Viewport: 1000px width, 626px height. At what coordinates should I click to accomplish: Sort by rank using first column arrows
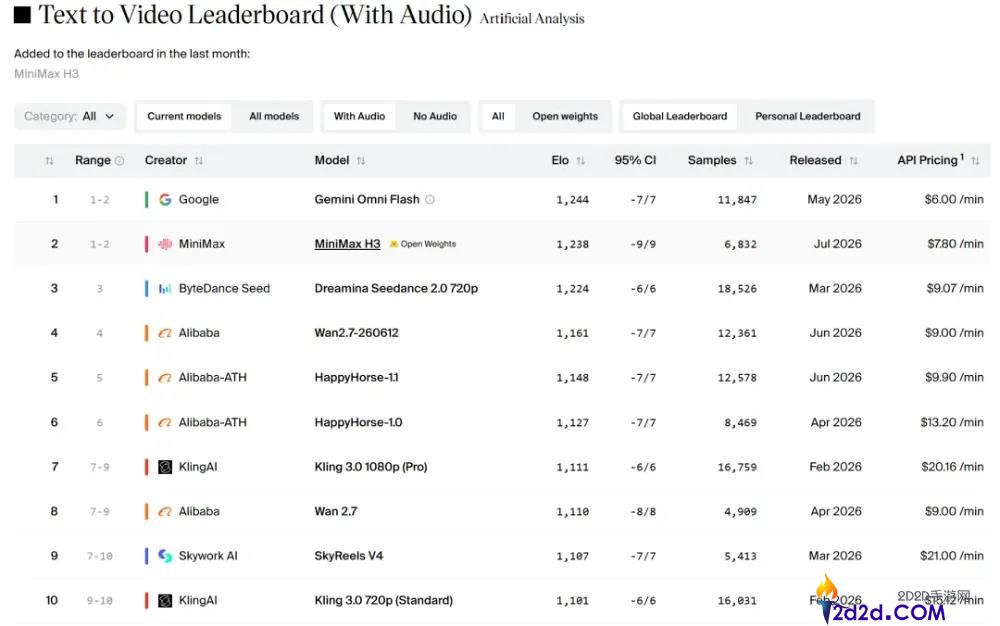50,161
